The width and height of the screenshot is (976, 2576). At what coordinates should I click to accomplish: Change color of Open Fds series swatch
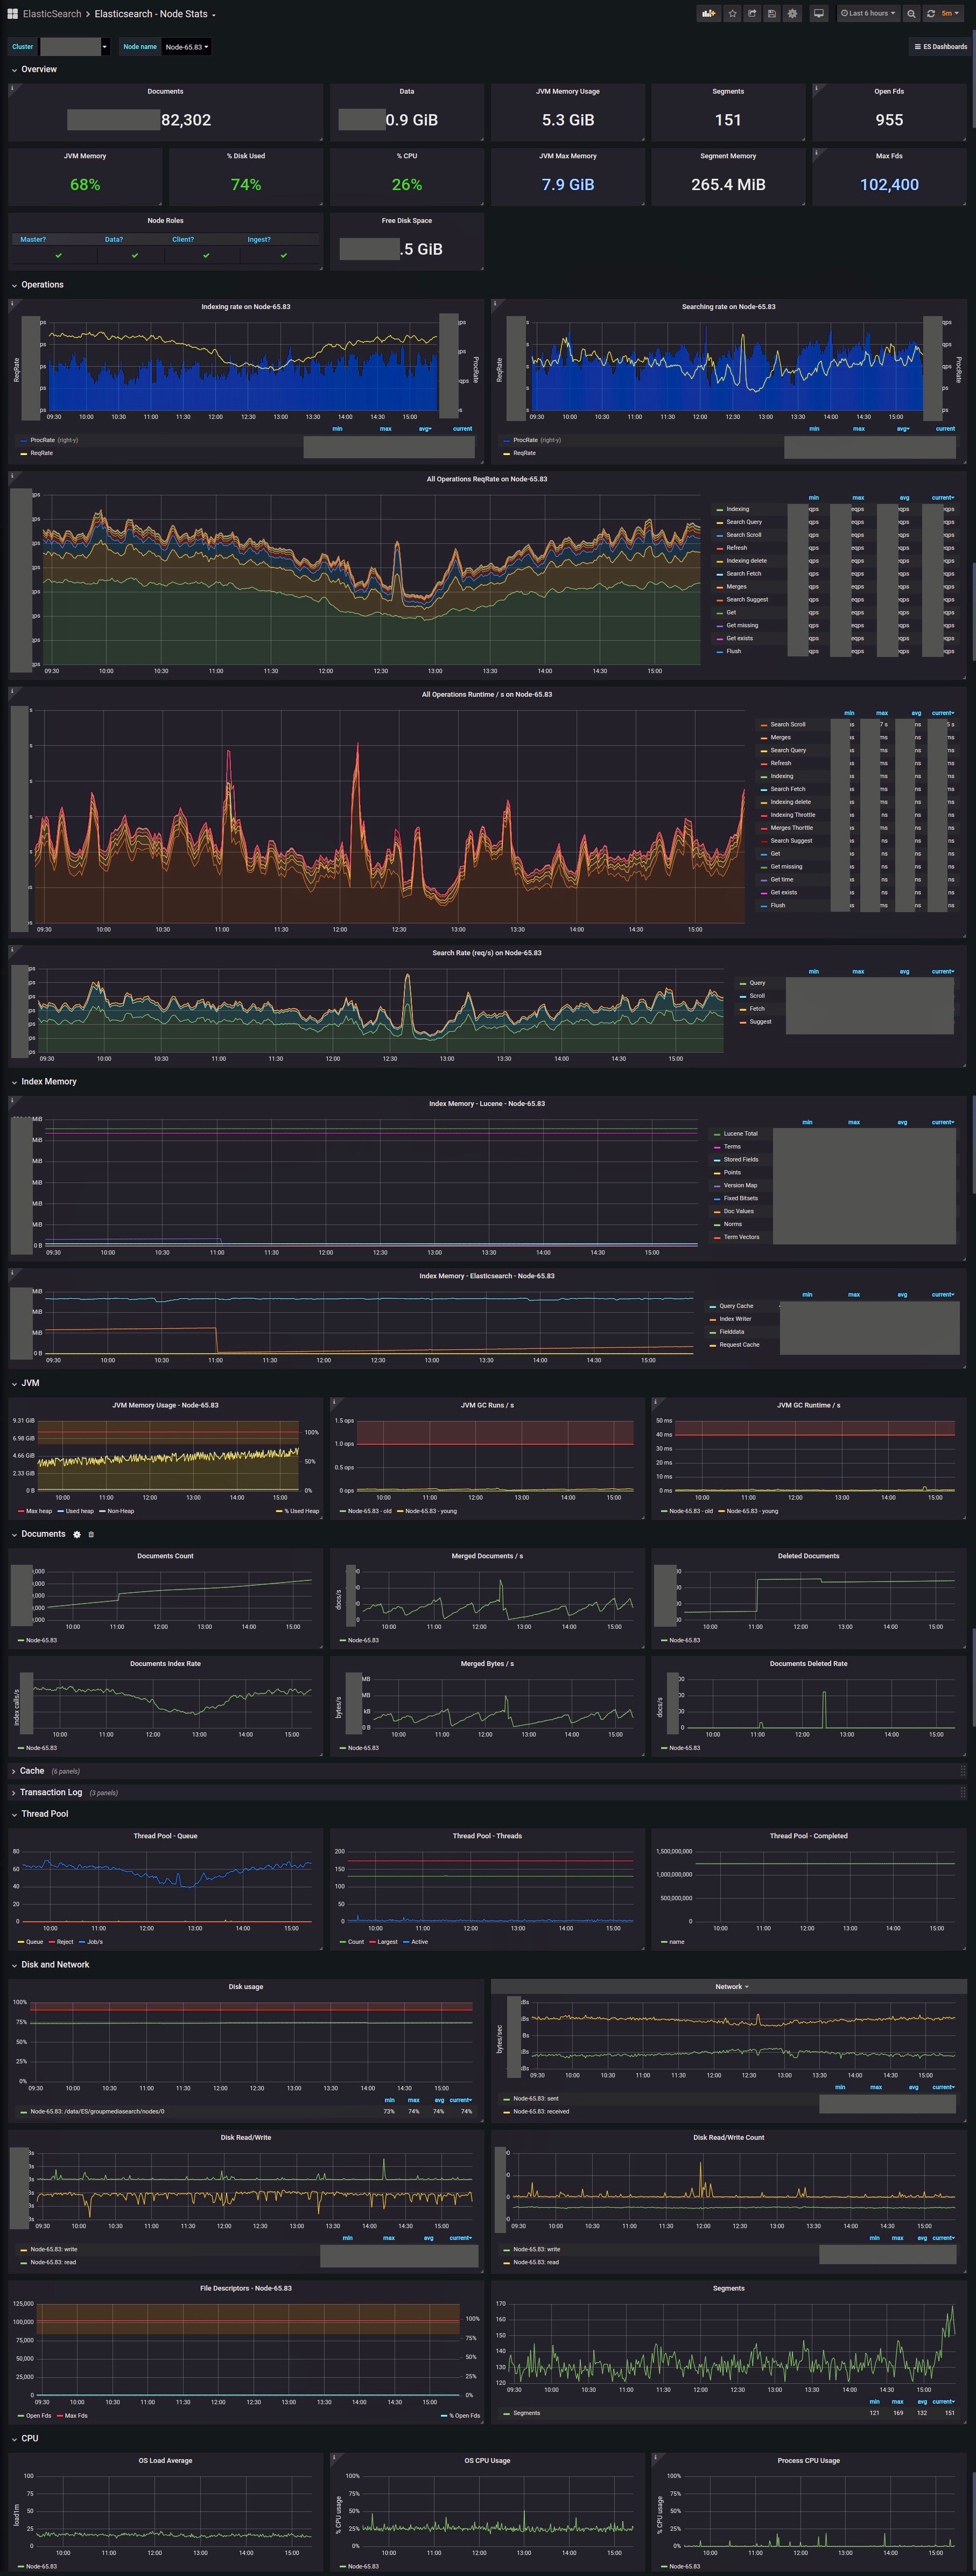tap(21, 2416)
